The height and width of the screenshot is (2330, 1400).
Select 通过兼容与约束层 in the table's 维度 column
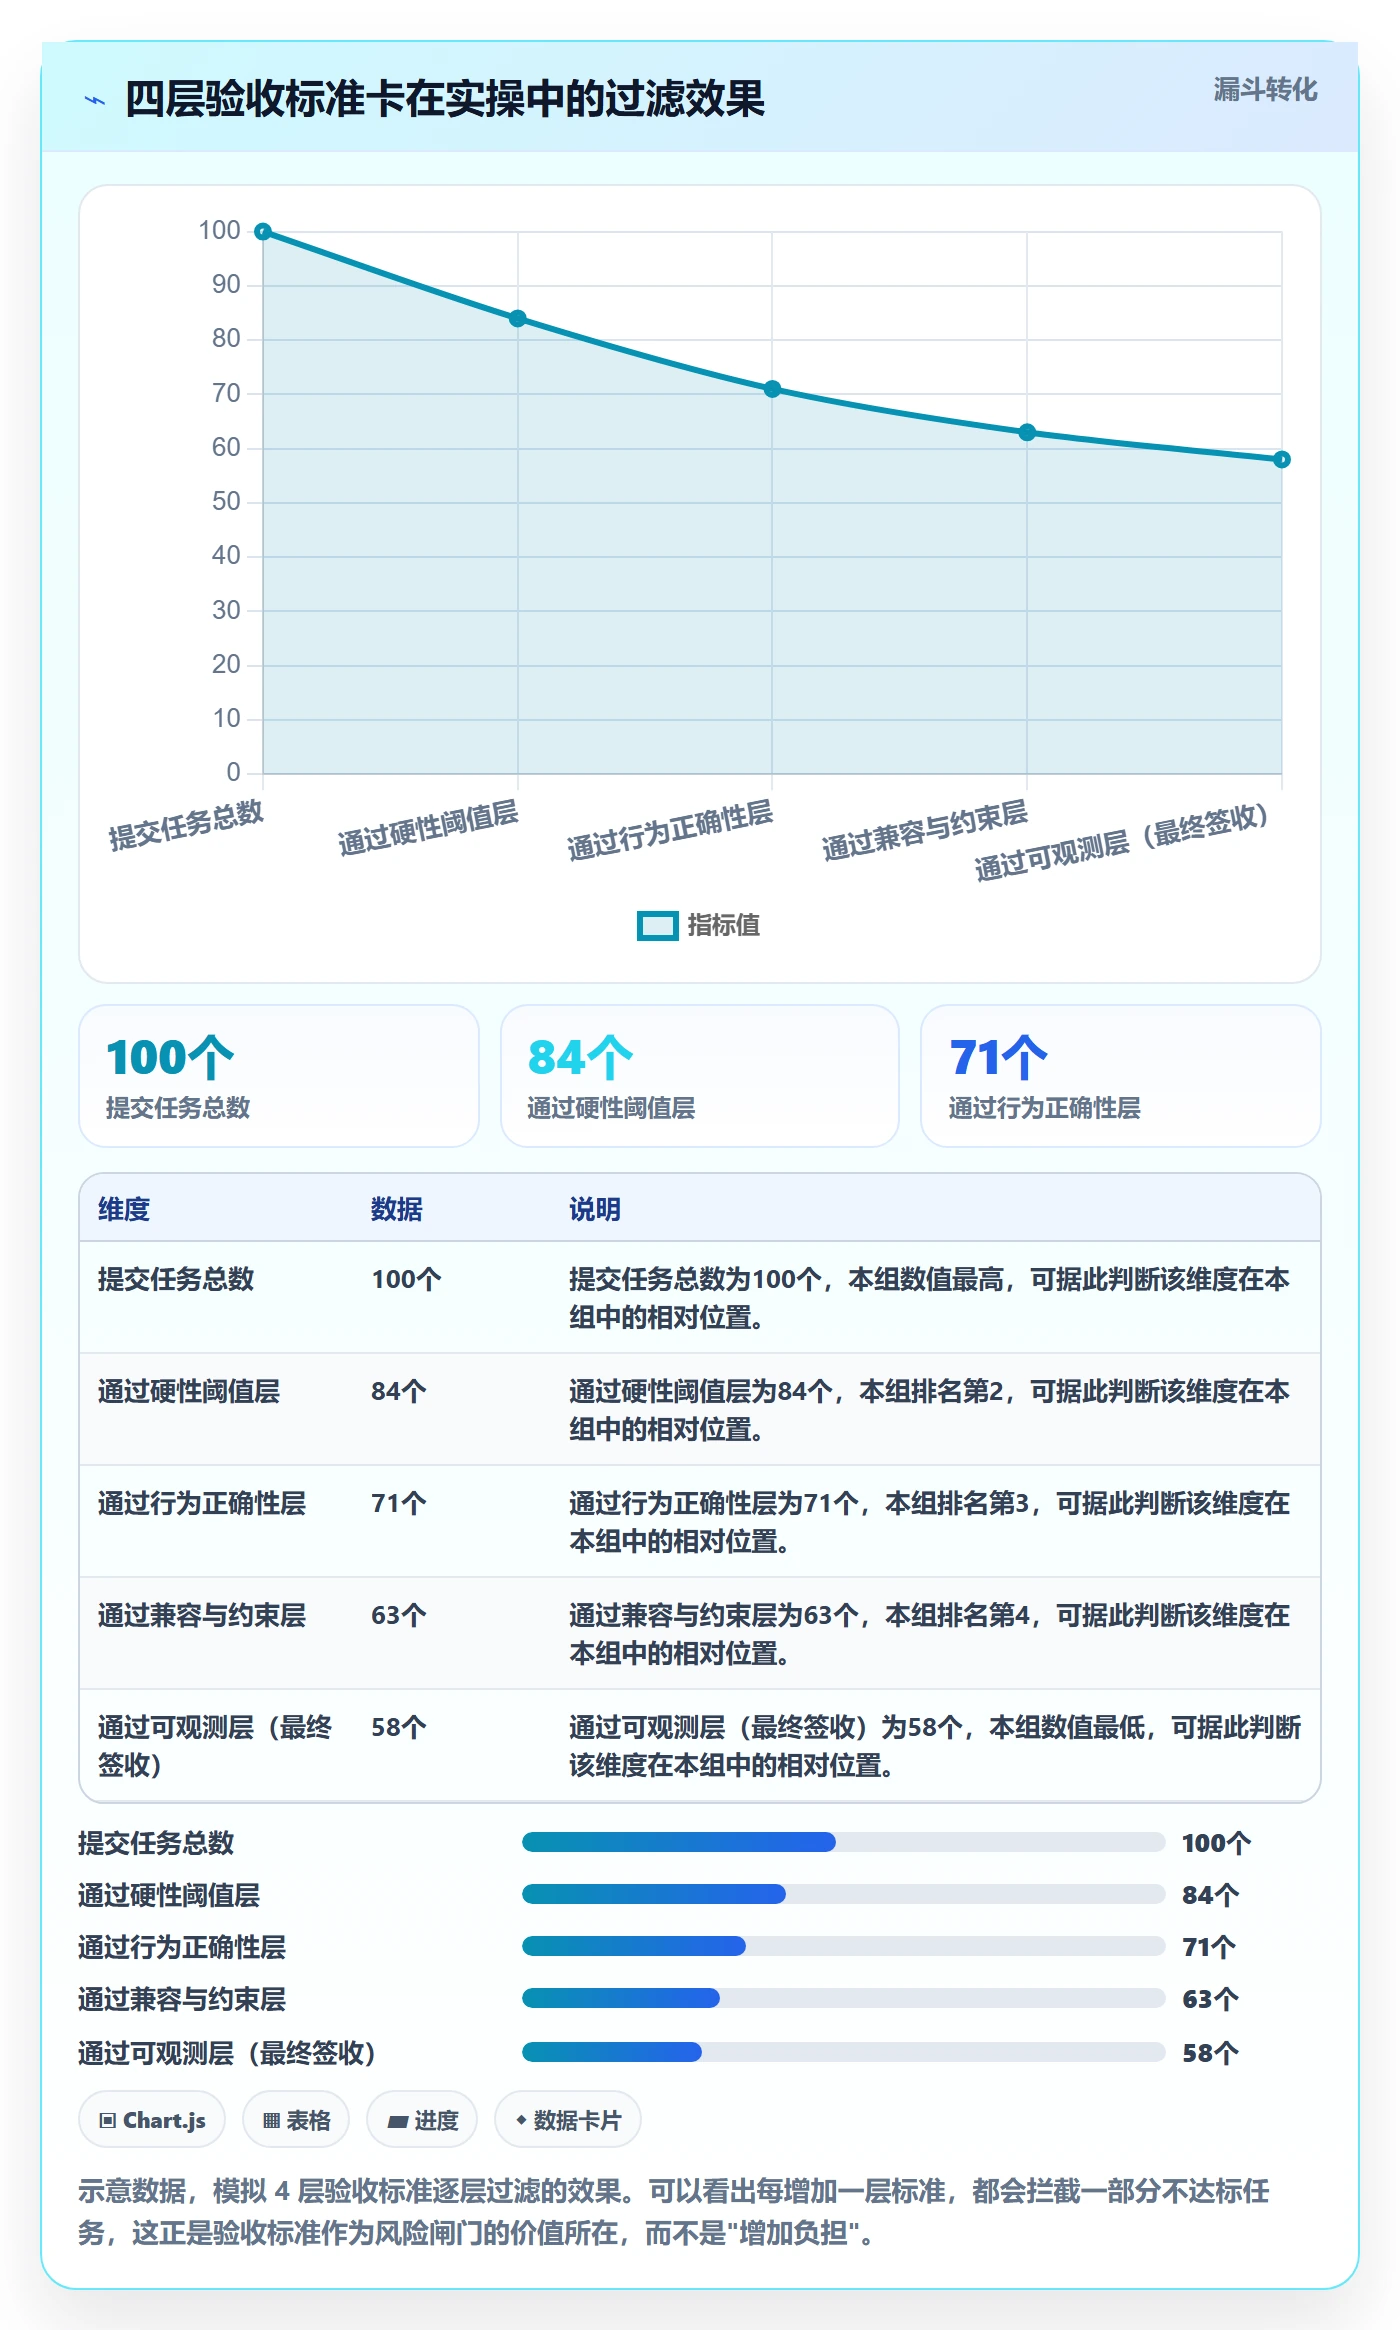click(x=202, y=1615)
